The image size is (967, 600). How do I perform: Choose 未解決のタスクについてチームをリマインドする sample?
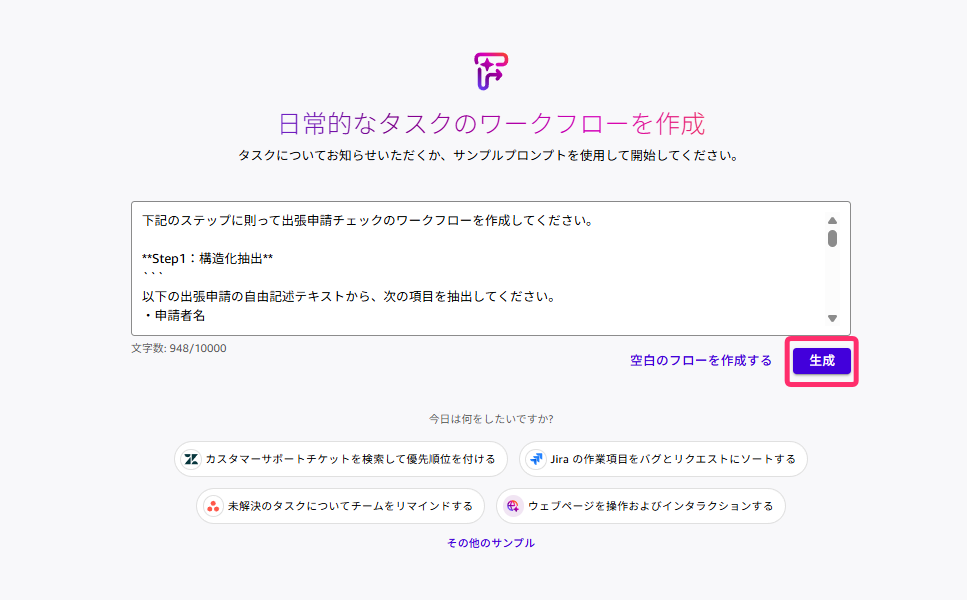340,506
